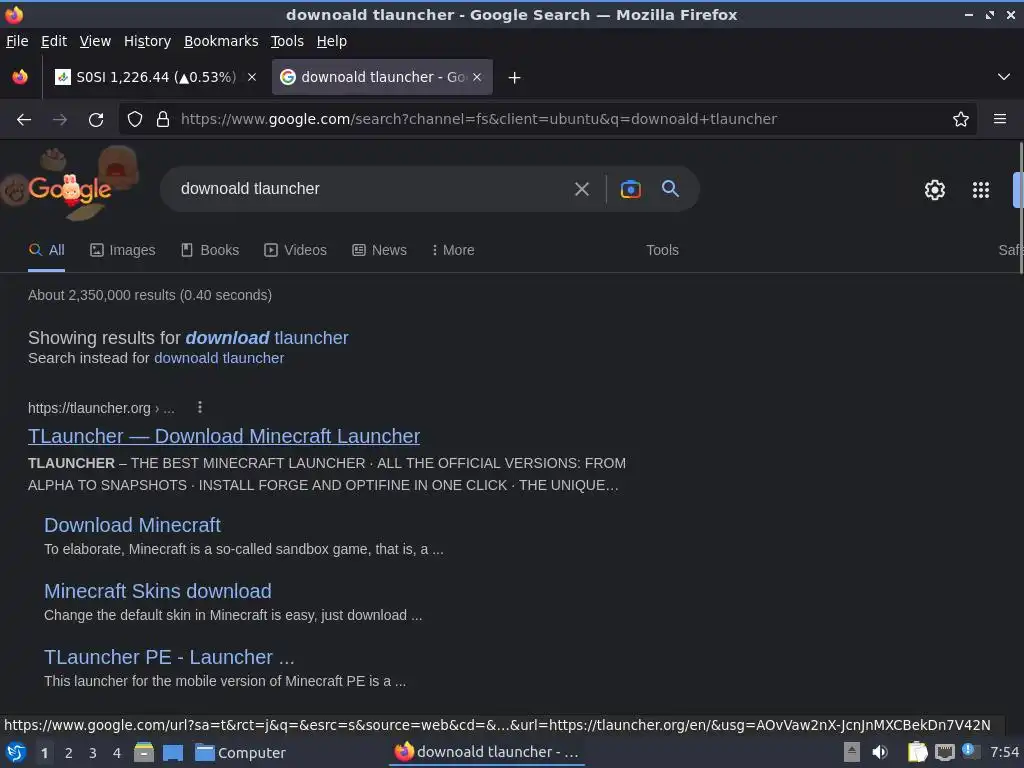Open the Google apps grid
The width and height of the screenshot is (1024, 768).
(981, 189)
